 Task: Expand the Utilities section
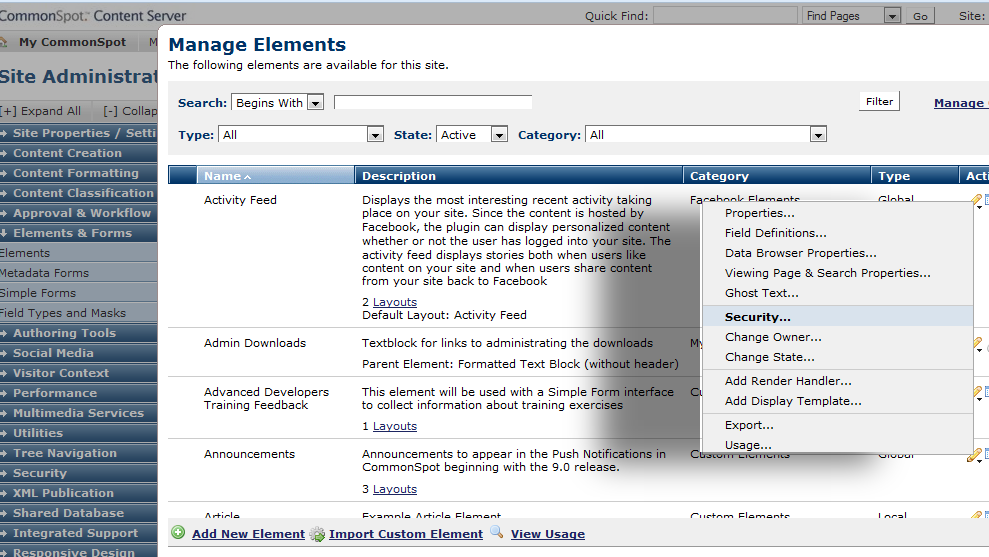(x=78, y=433)
